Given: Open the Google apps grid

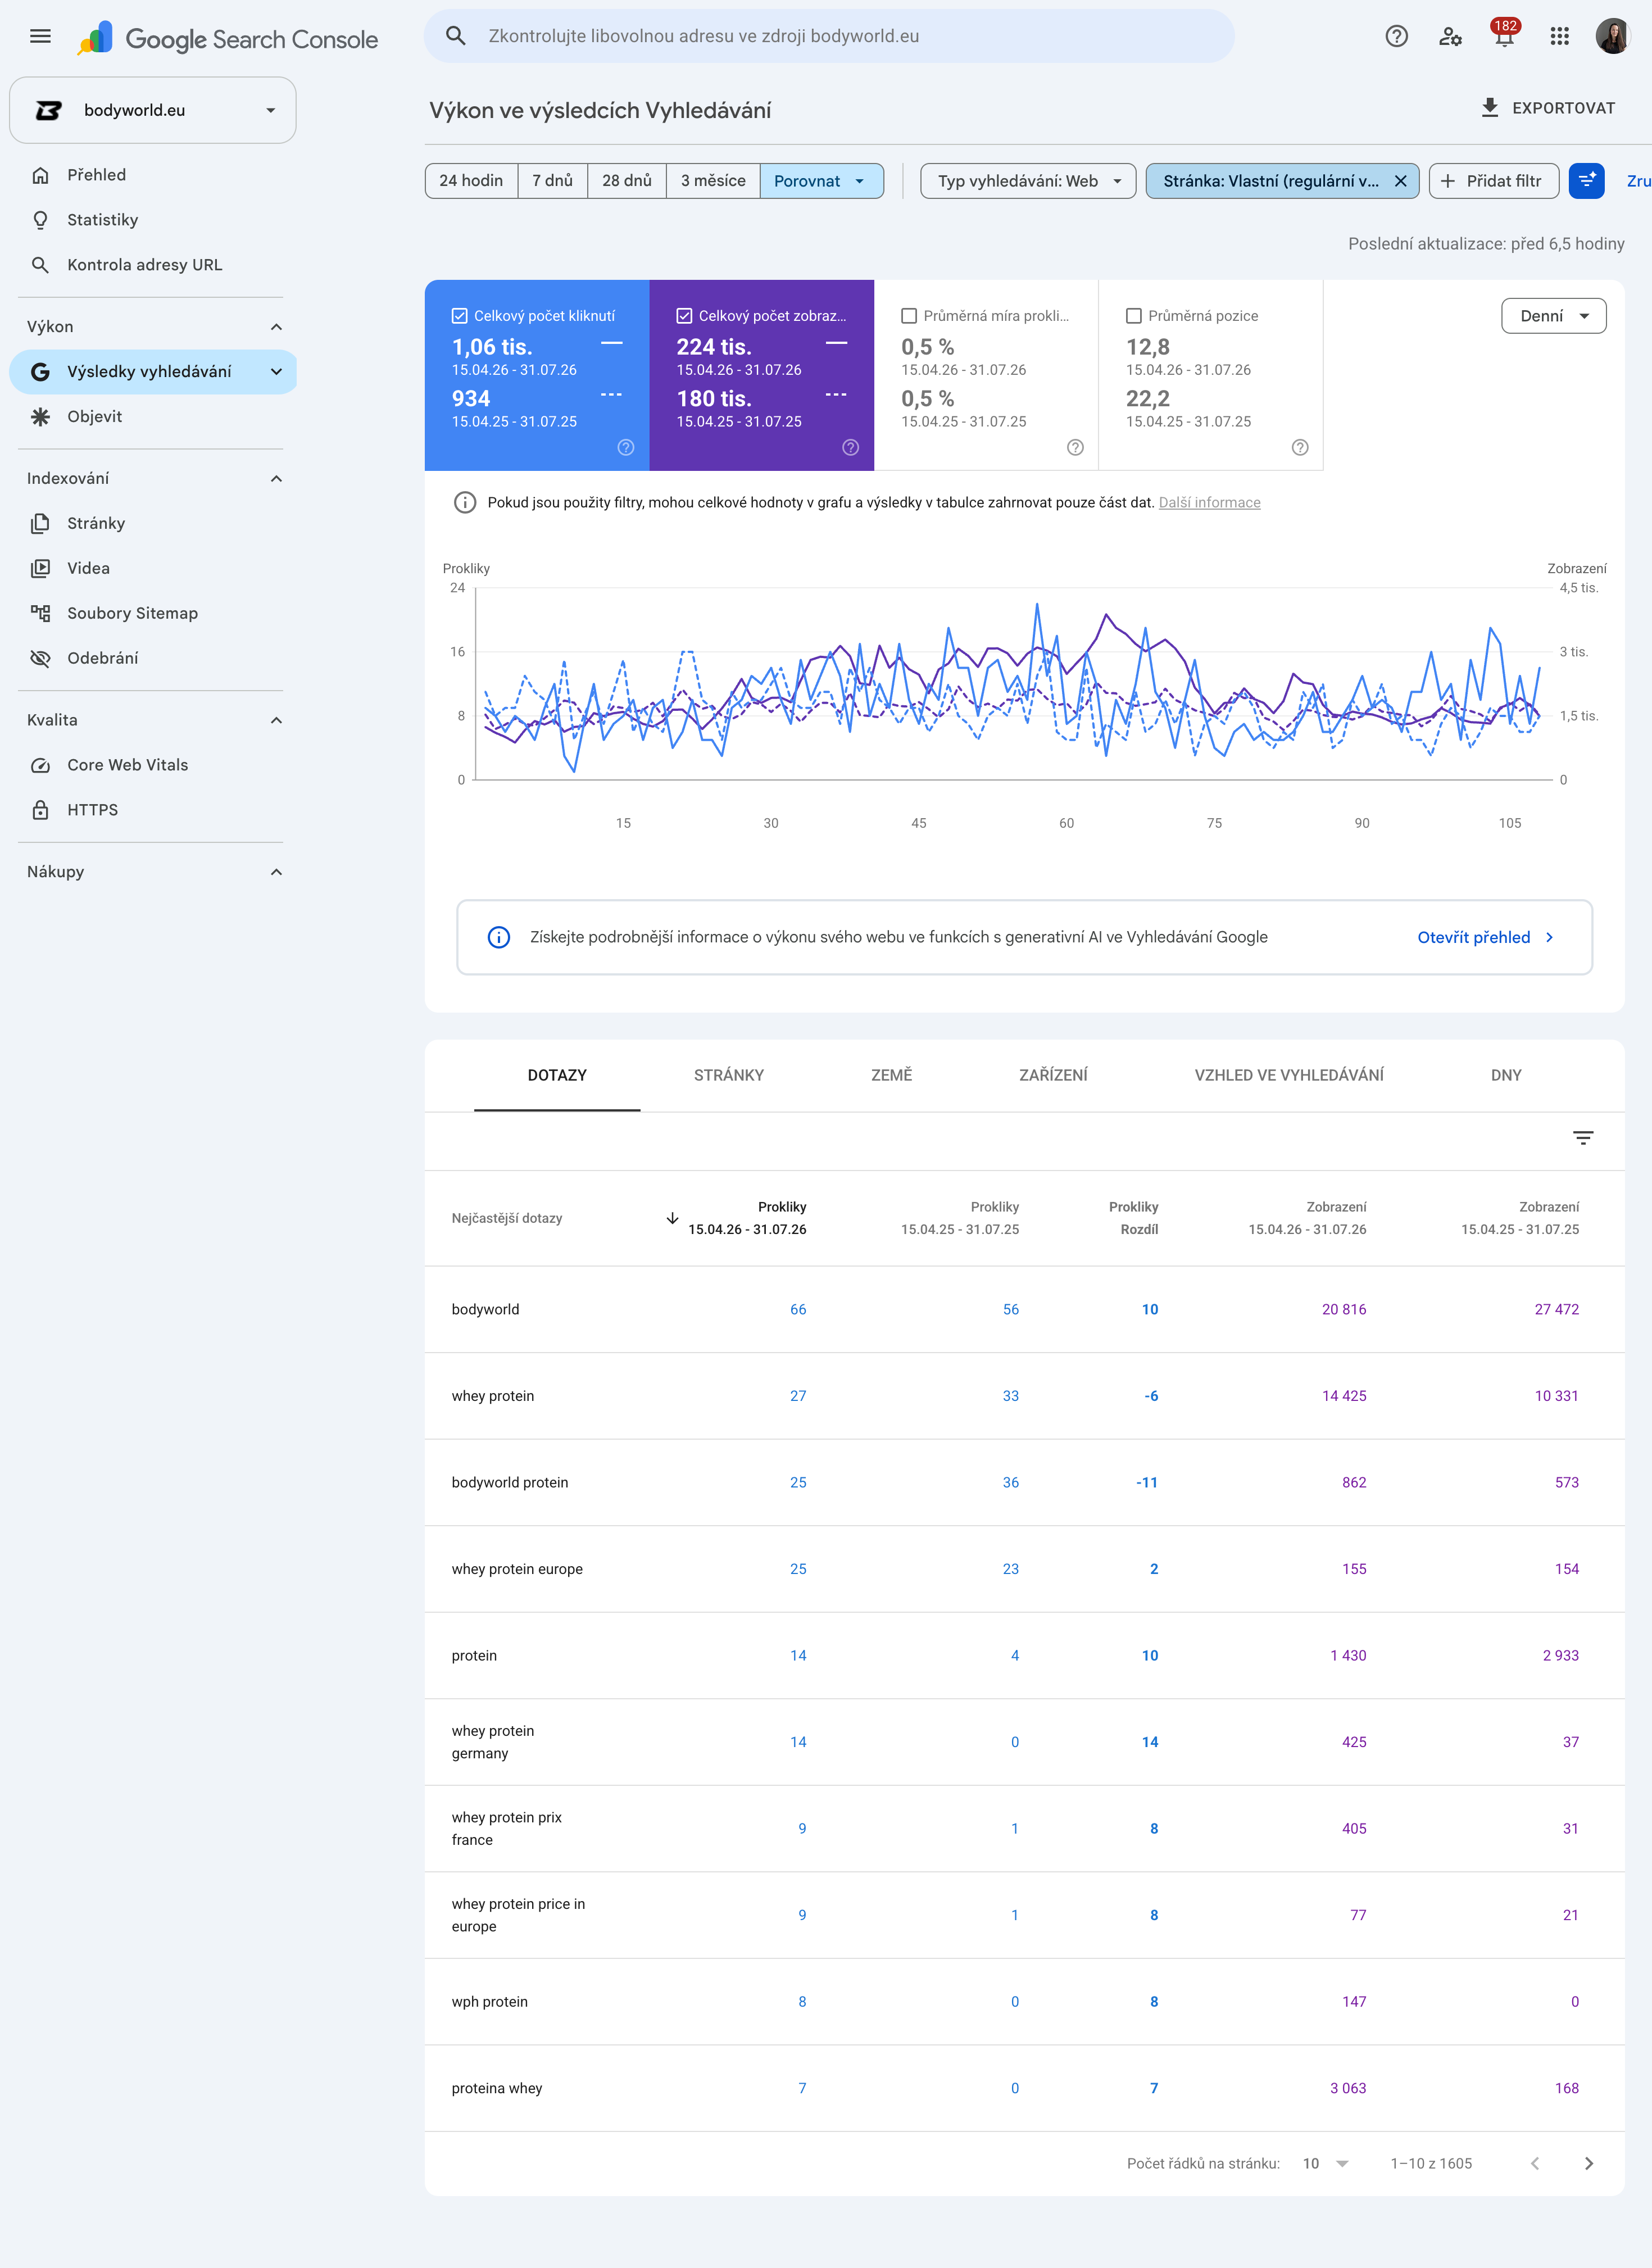Looking at the screenshot, I should (x=1559, y=37).
